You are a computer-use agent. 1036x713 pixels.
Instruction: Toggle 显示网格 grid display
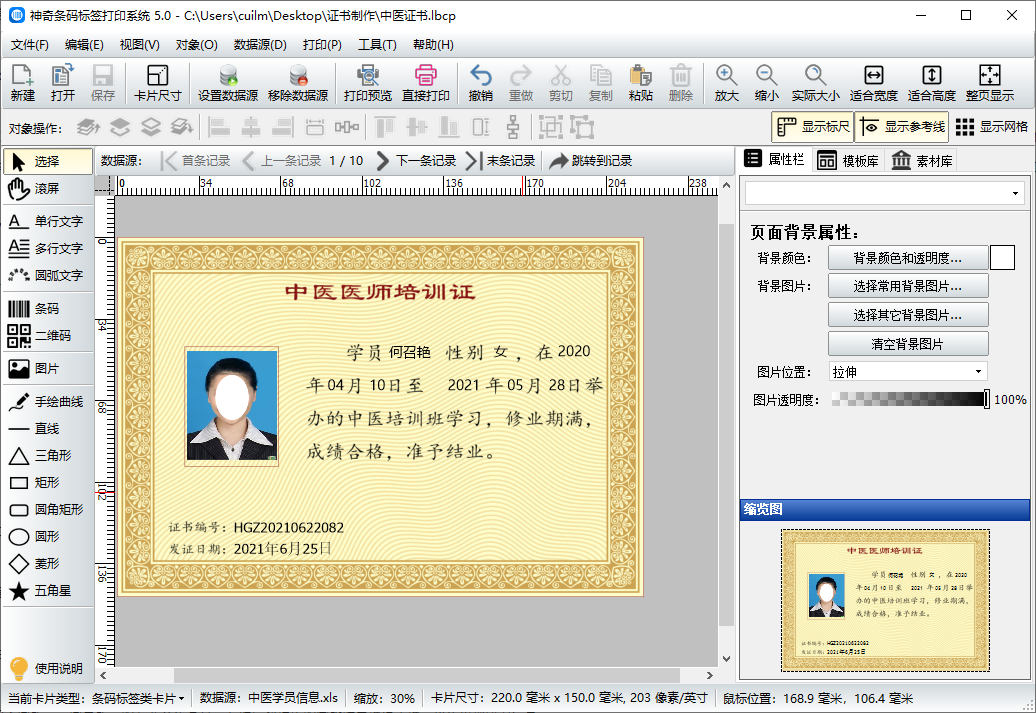click(991, 127)
